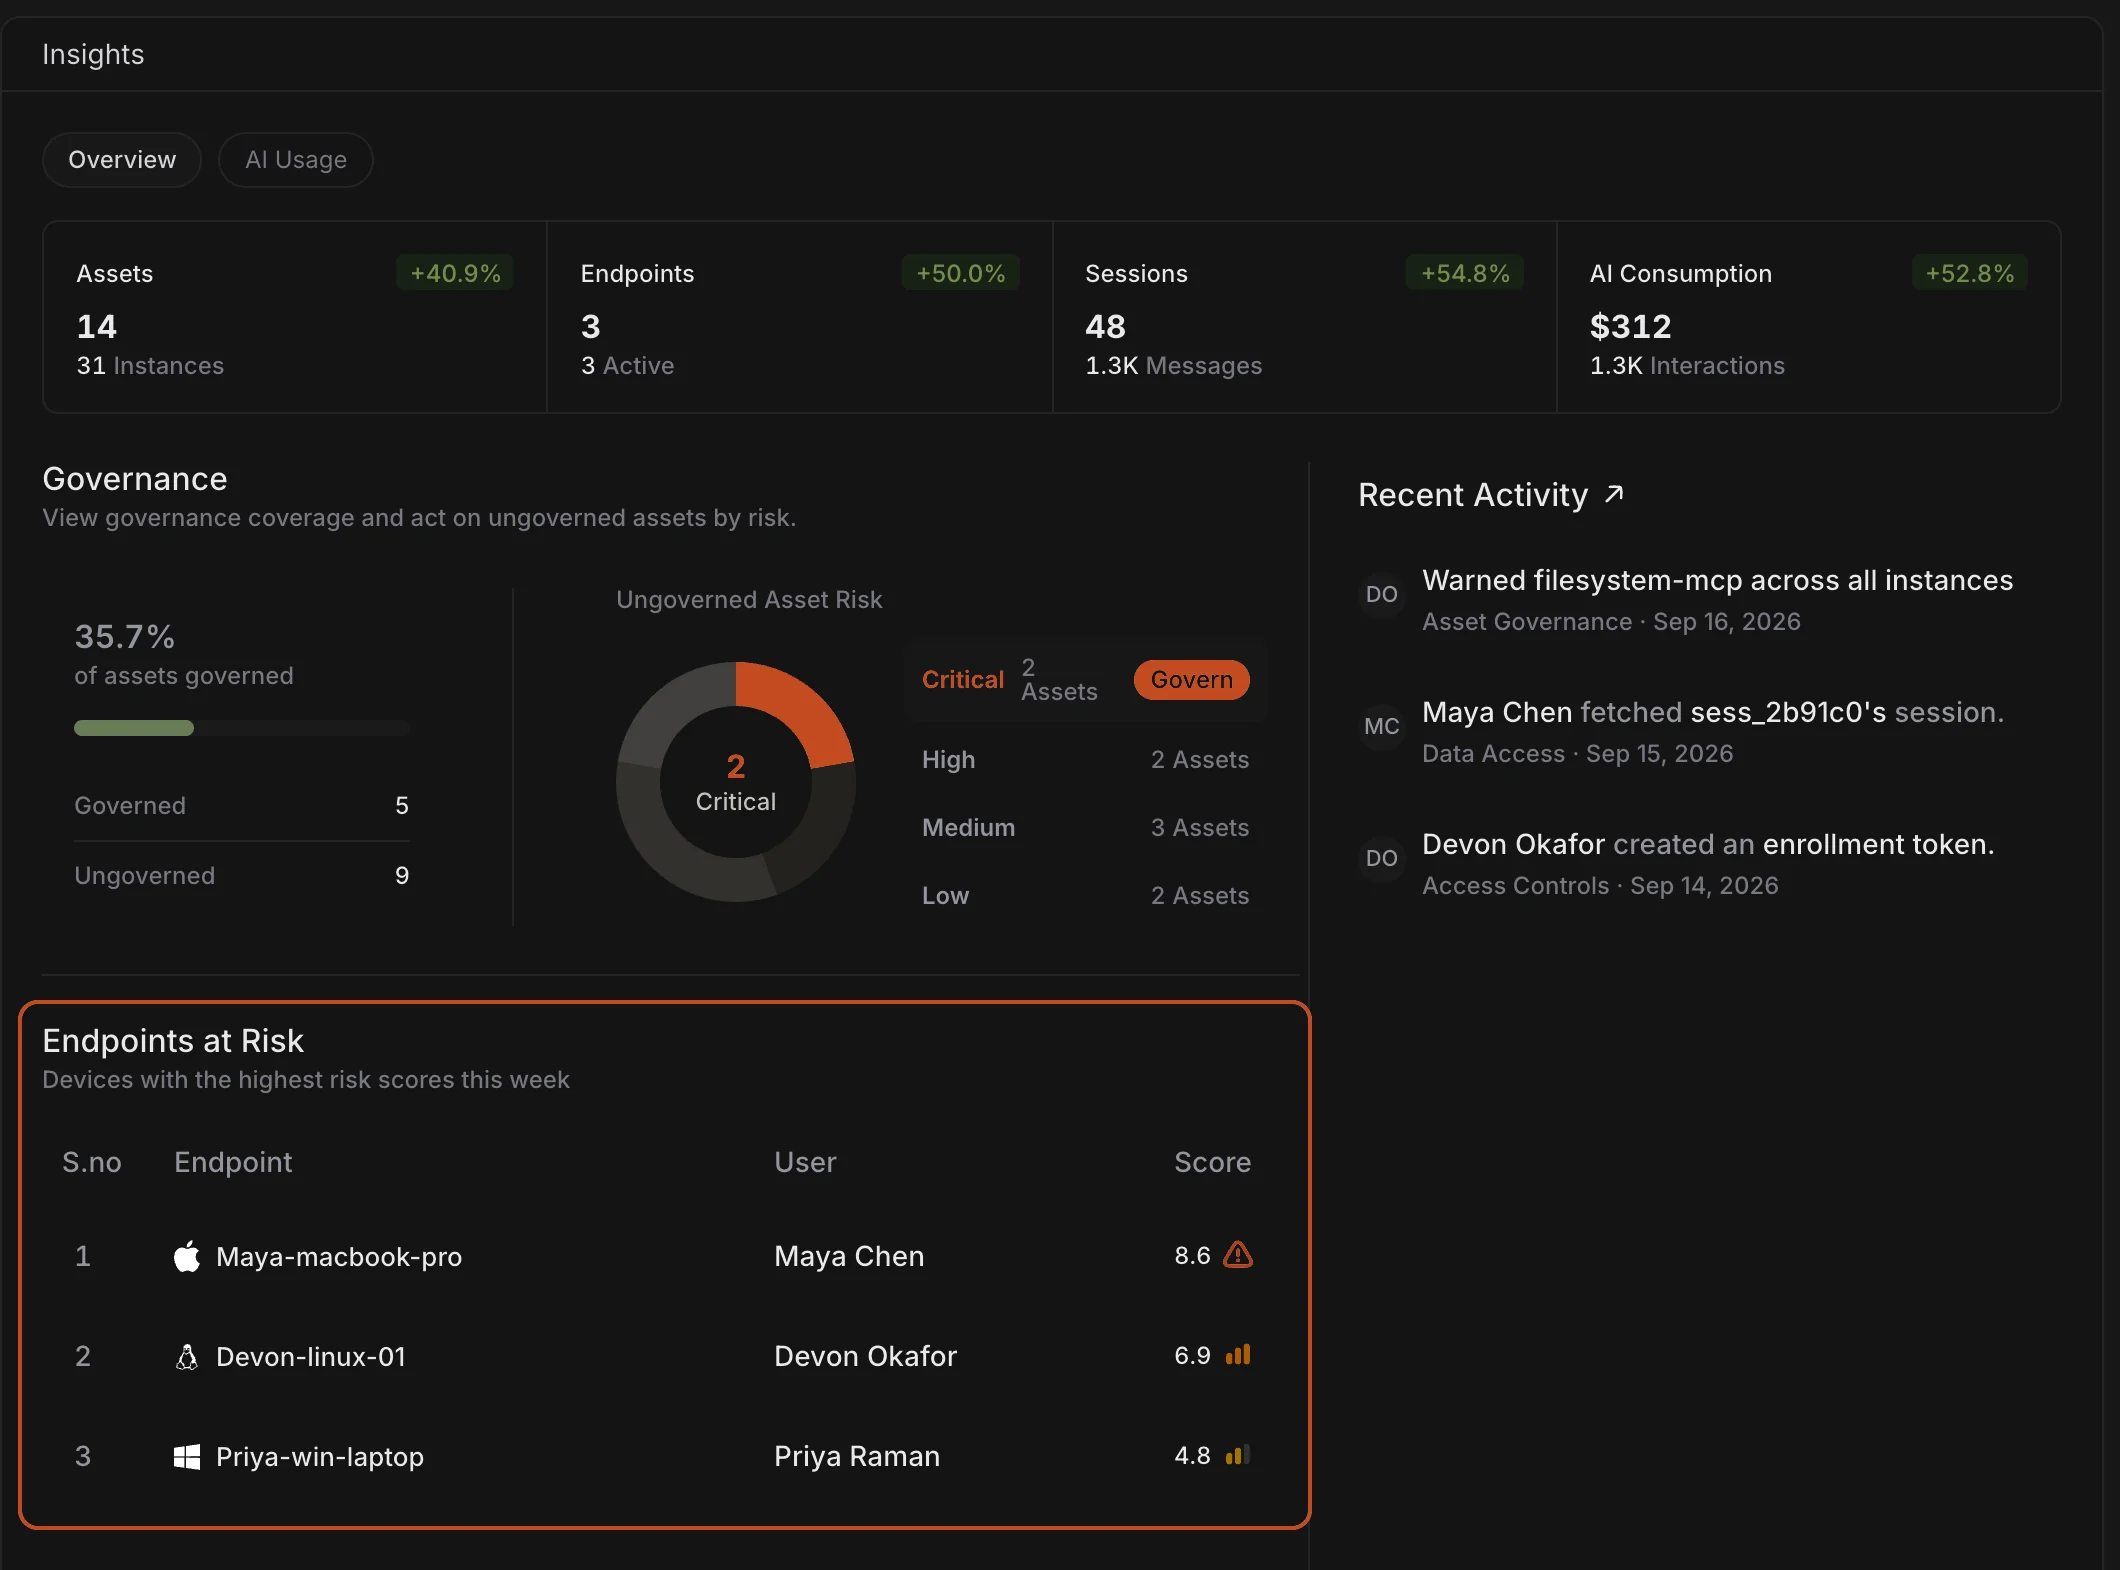The height and width of the screenshot is (1570, 2120).
Task: Click the assets governed progress bar
Action: coord(242,728)
